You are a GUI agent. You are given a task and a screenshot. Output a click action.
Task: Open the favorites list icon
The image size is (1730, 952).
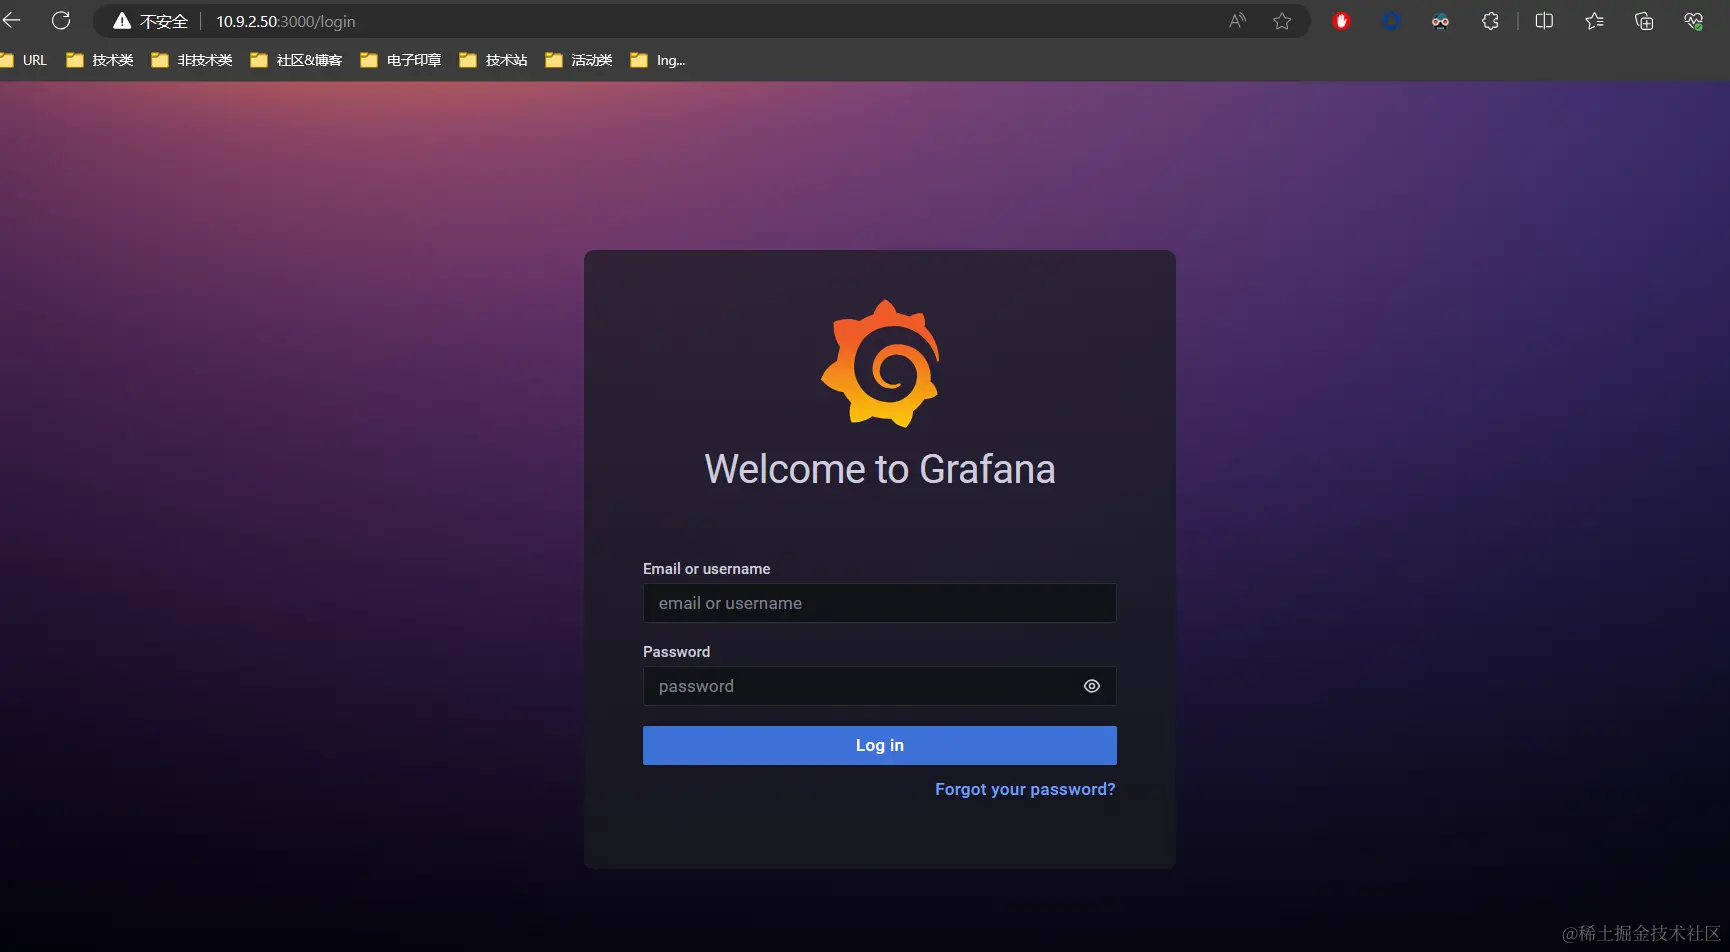[1594, 21]
